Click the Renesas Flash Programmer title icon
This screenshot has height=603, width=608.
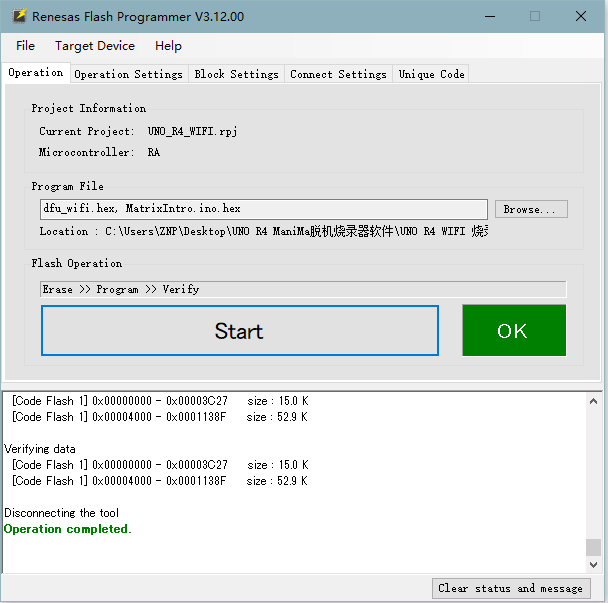pyautogui.click(x=19, y=16)
